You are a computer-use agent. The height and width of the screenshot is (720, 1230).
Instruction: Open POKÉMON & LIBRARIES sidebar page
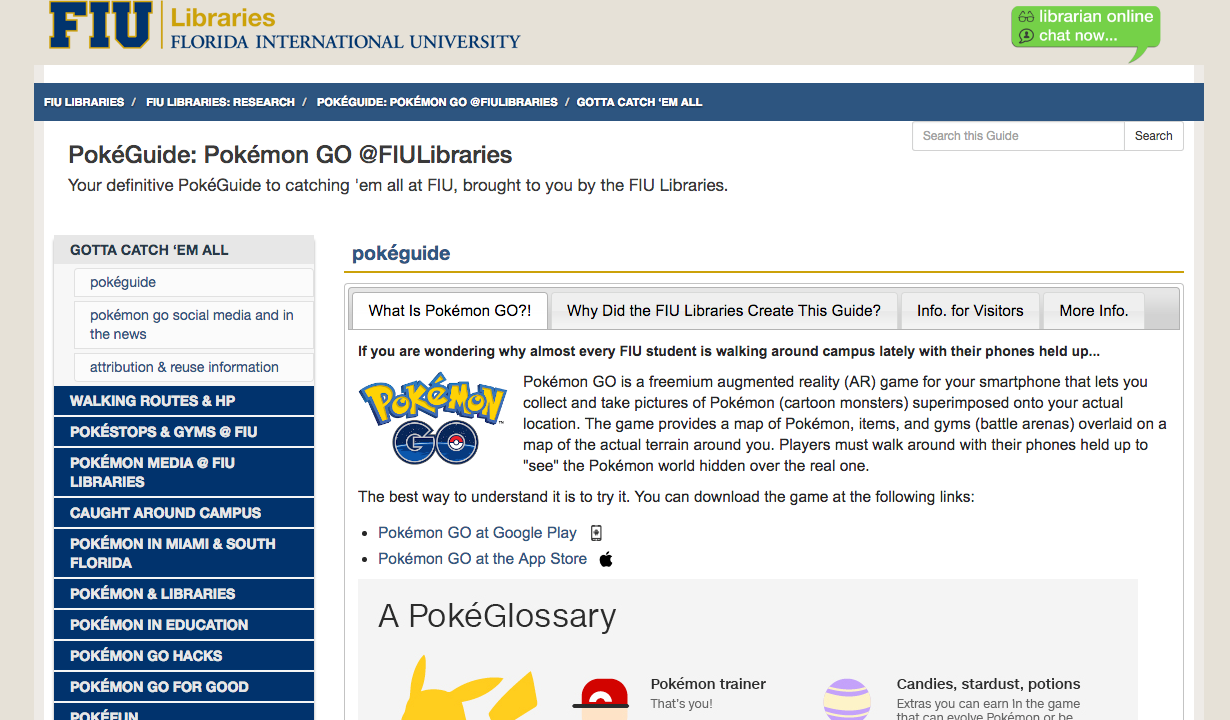click(x=184, y=594)
